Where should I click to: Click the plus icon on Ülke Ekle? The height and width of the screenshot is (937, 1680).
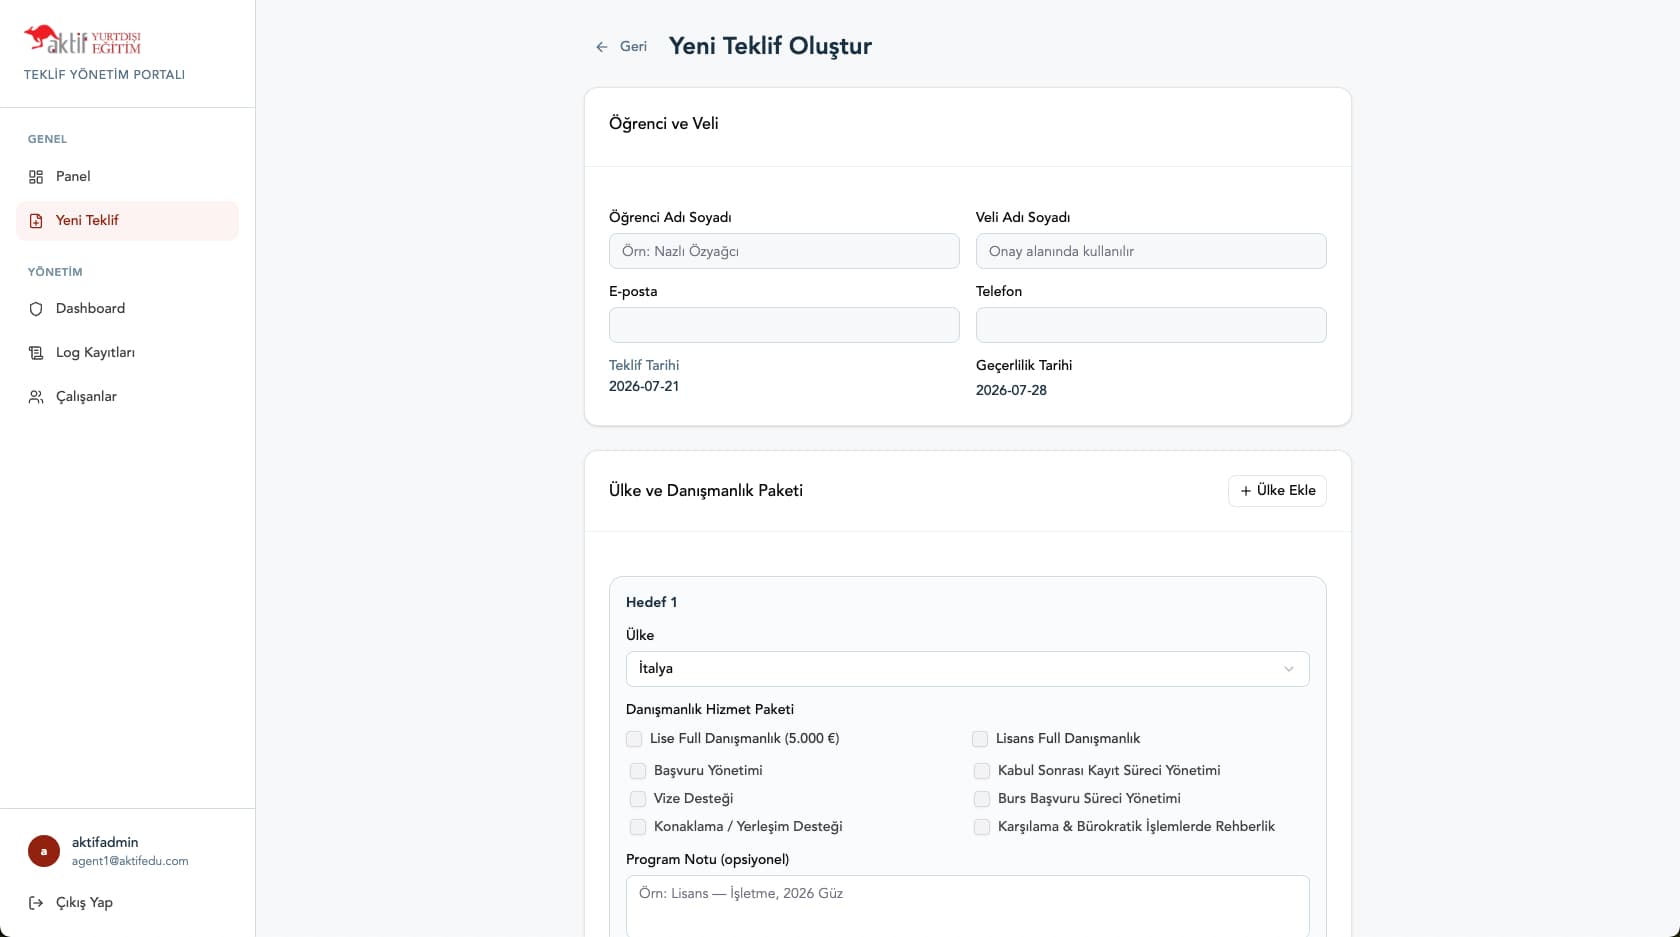(x=1246, y=491)
